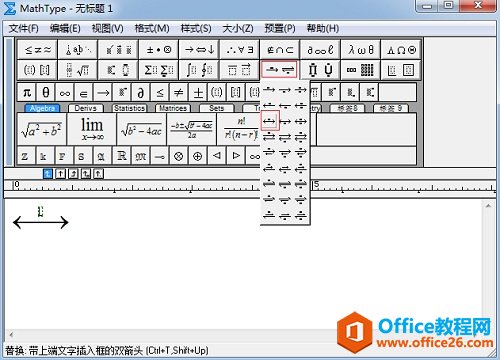
Task: Open the miscellaneous symbols palette (∂ ∞ ℓ)
Action: [320, 50]
